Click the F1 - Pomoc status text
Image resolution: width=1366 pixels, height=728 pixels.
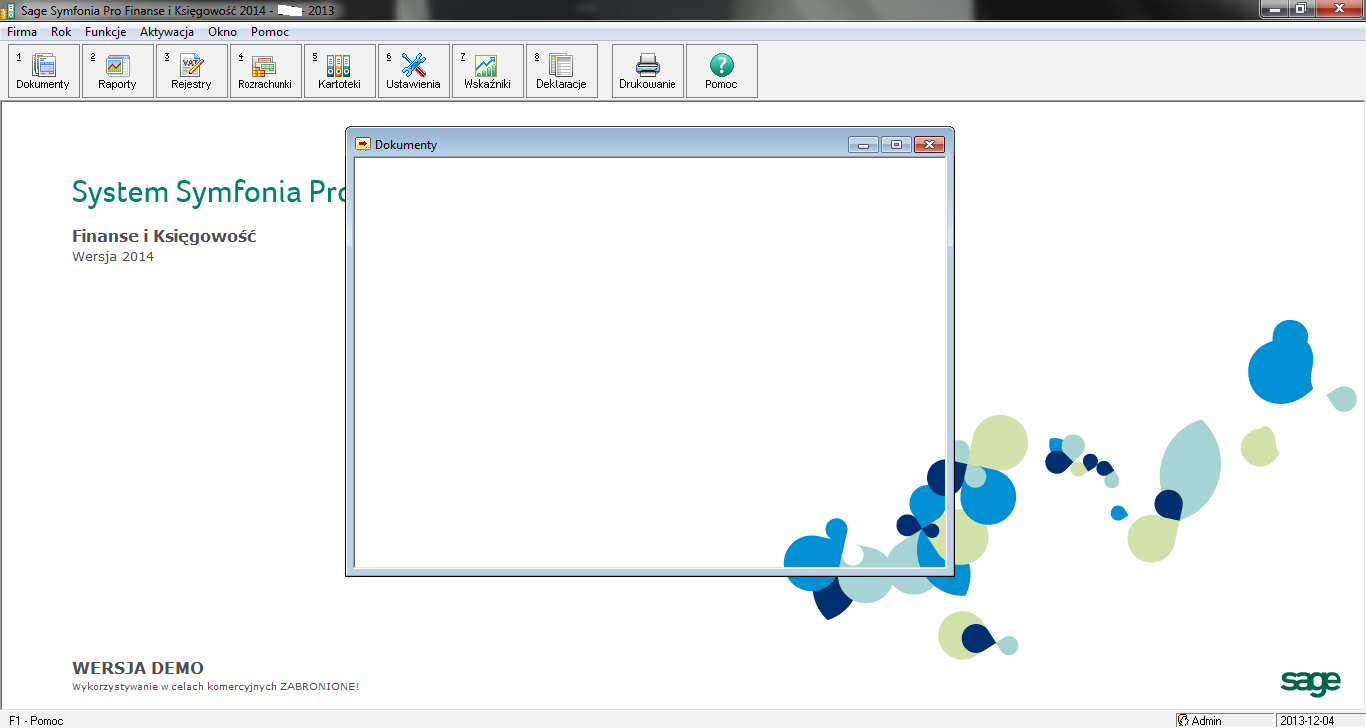tap(36, 720)
